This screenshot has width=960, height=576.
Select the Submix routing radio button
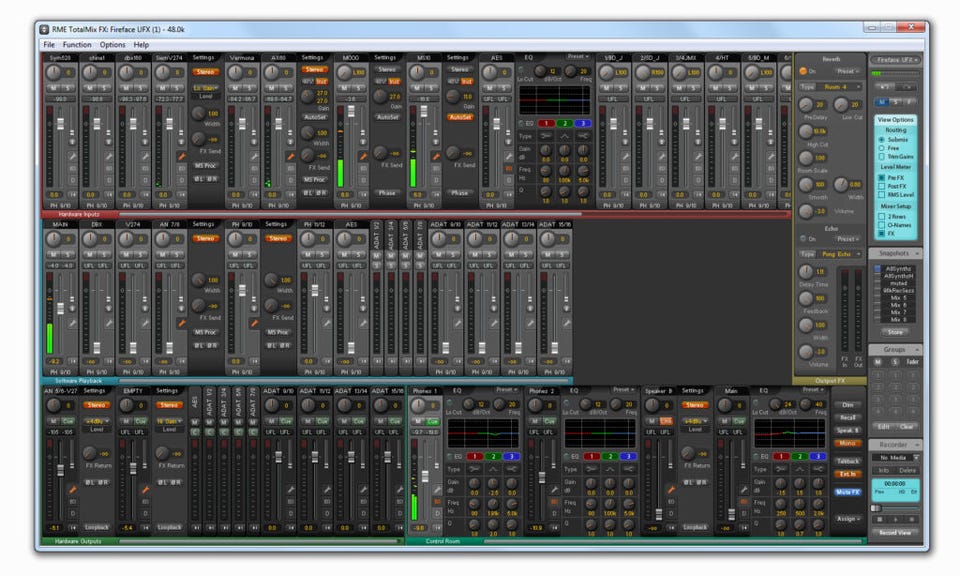coord(882,140)
